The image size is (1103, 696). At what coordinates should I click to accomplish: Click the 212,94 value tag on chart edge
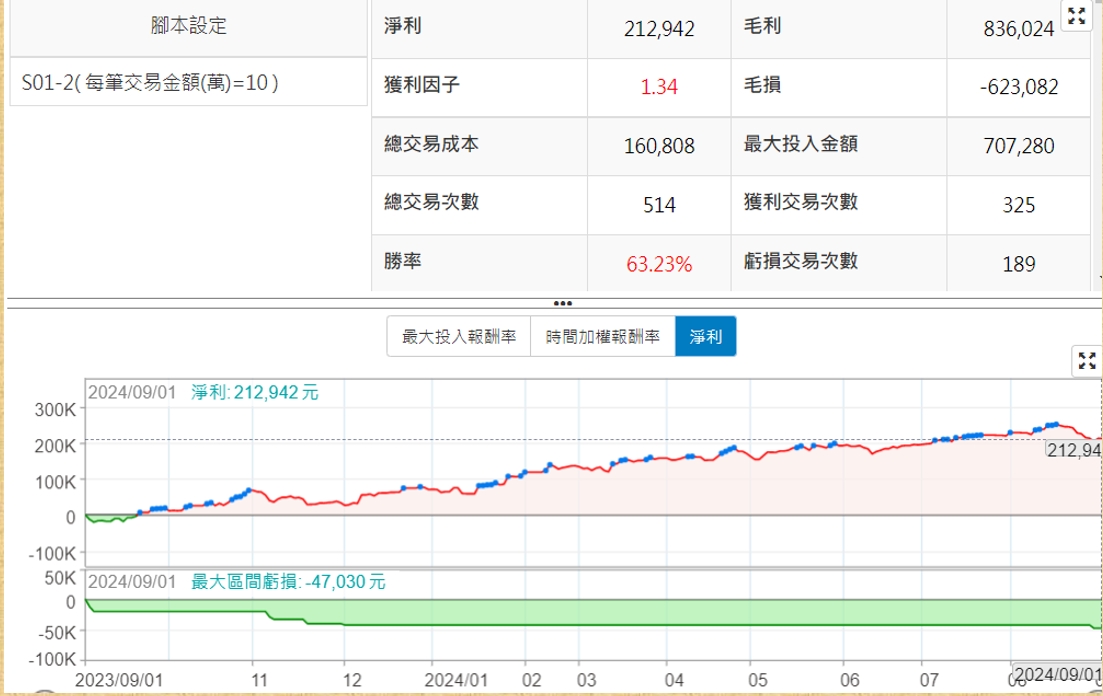(1073, 450)
